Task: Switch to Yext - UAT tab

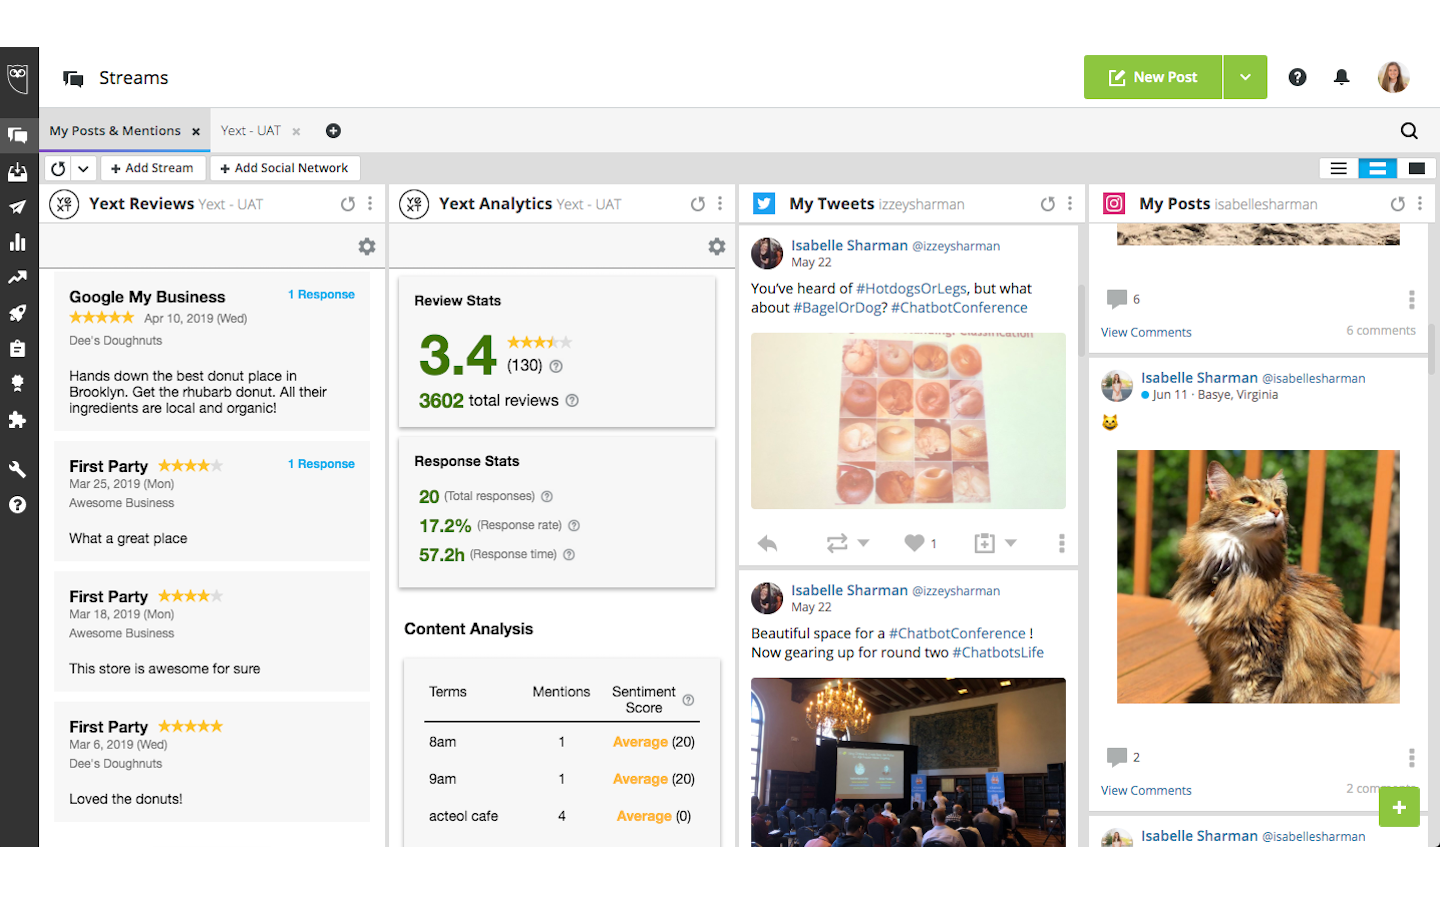Action: [x=251, y=131]
